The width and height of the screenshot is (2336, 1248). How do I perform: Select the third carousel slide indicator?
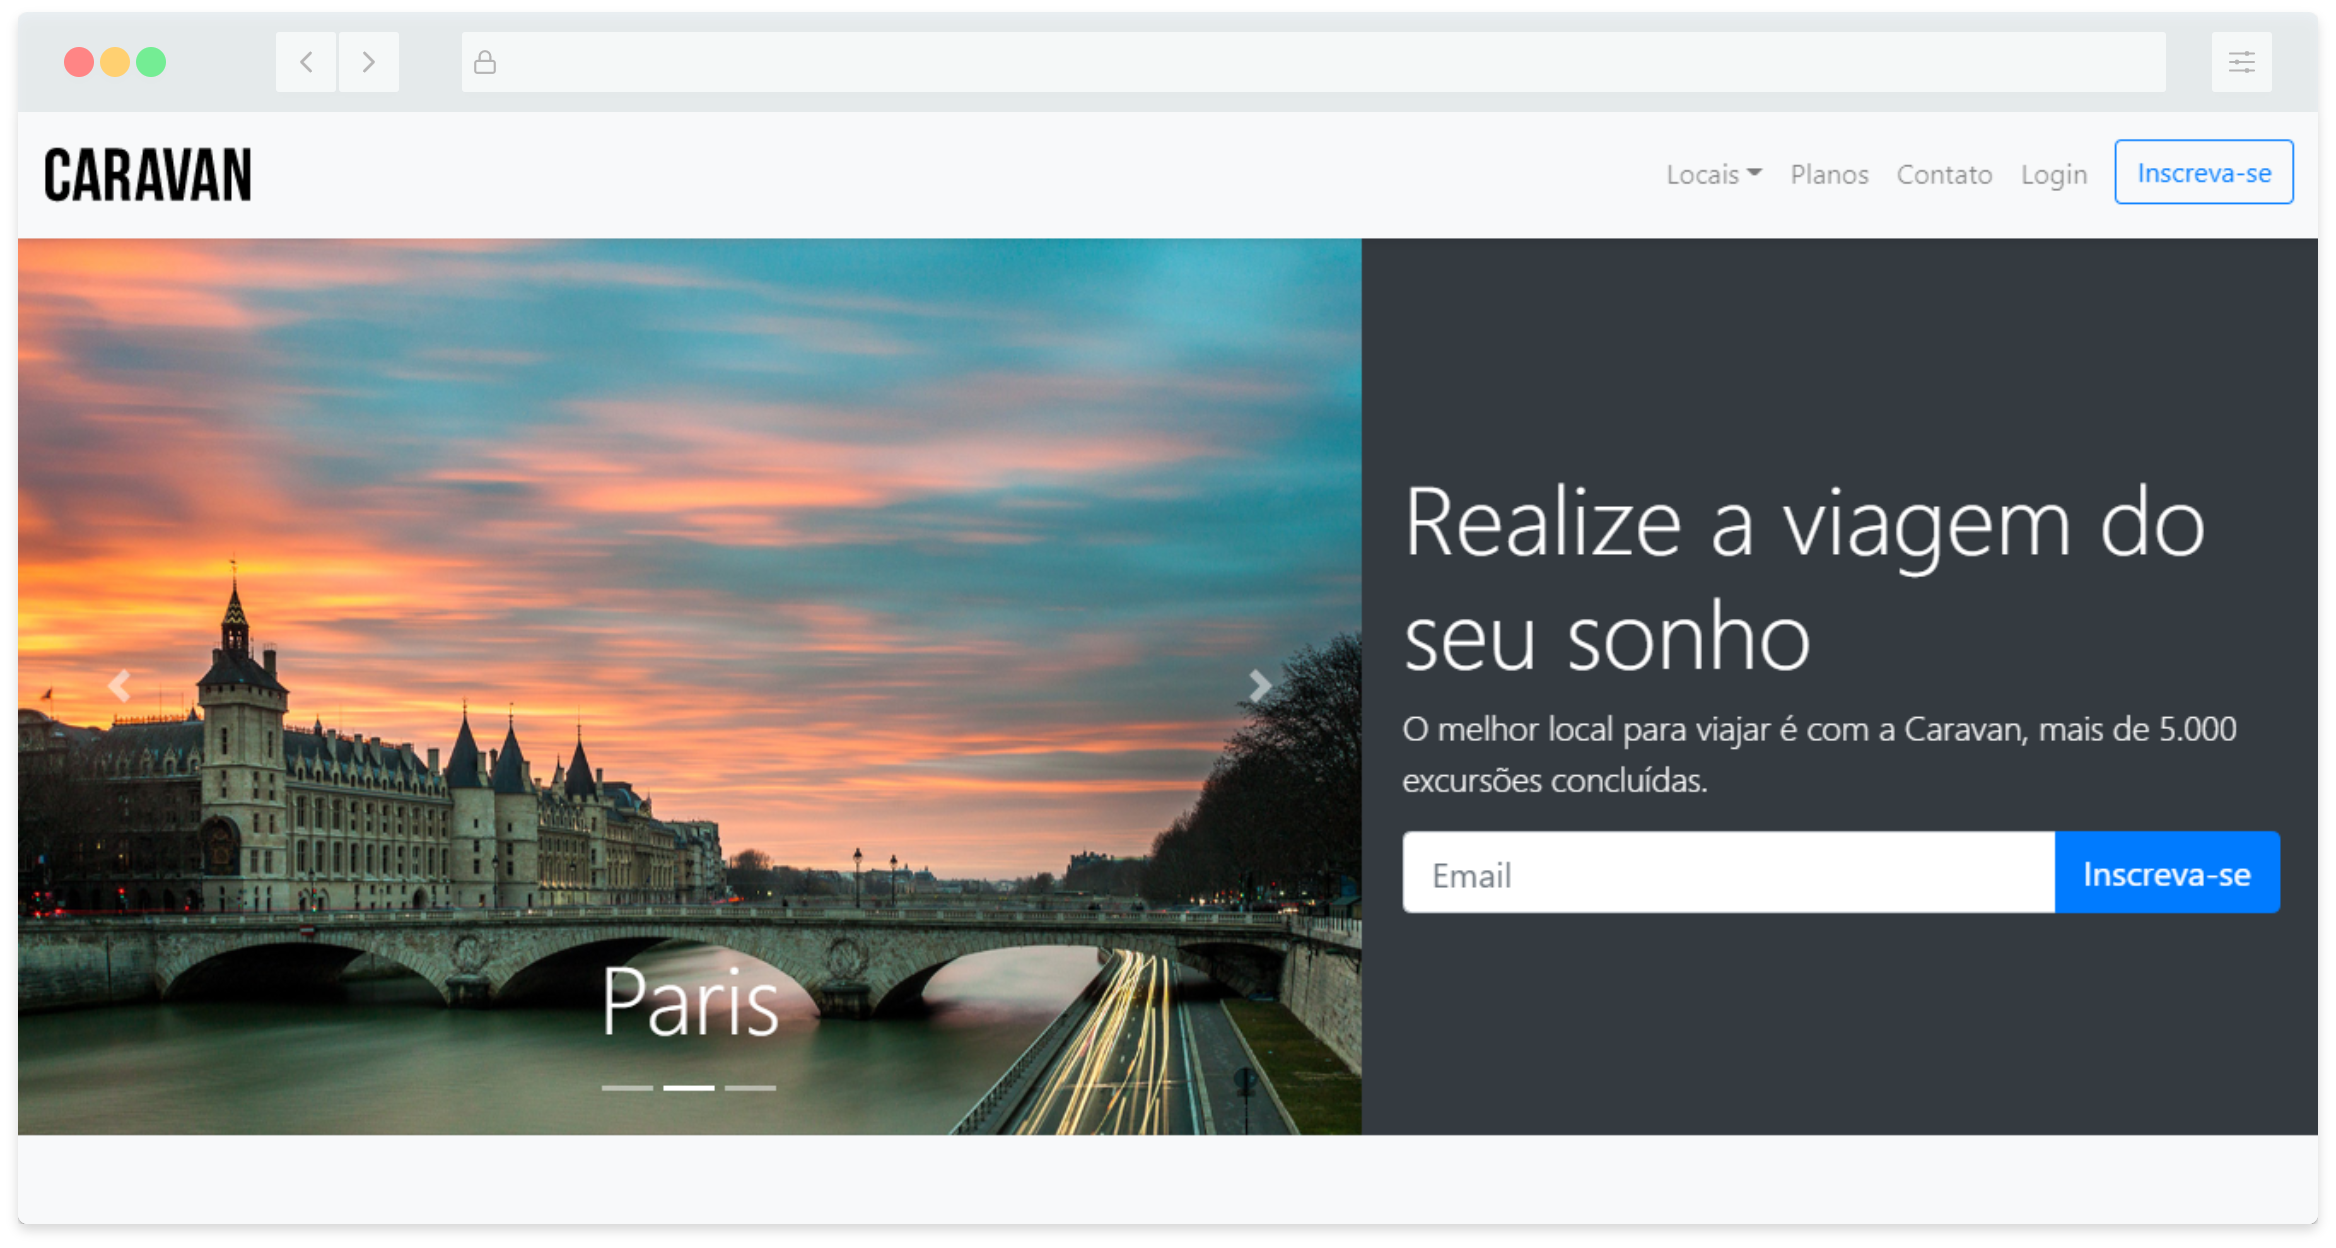(750, 1087)
